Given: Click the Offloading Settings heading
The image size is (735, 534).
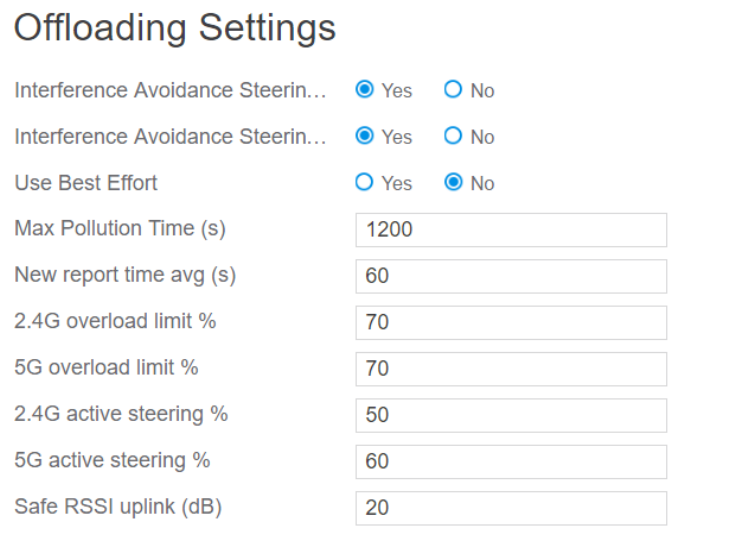Looking at the screenshot, I should coord(175,28).
